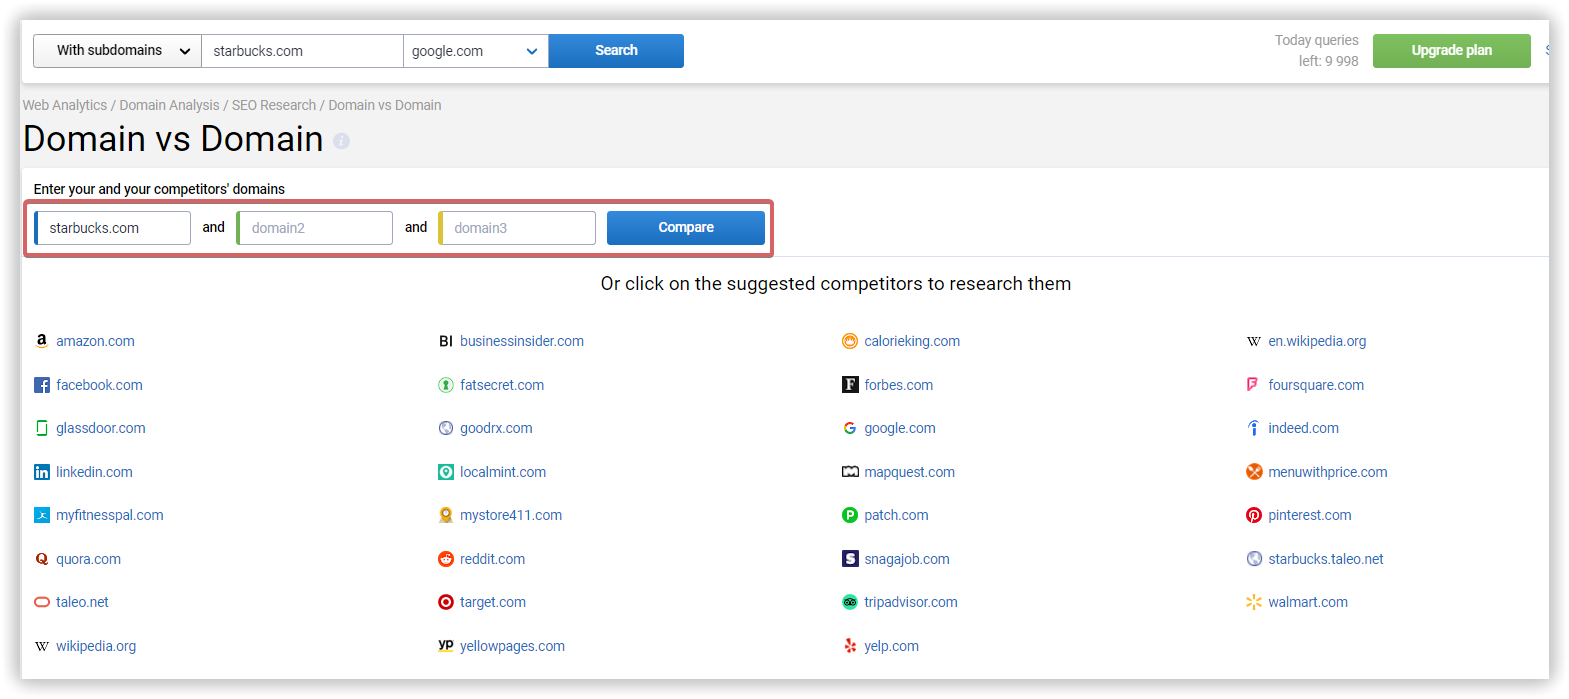Click the Pinterest favicon icon
Viewport: 1569px width, 699px height.
1254,515
